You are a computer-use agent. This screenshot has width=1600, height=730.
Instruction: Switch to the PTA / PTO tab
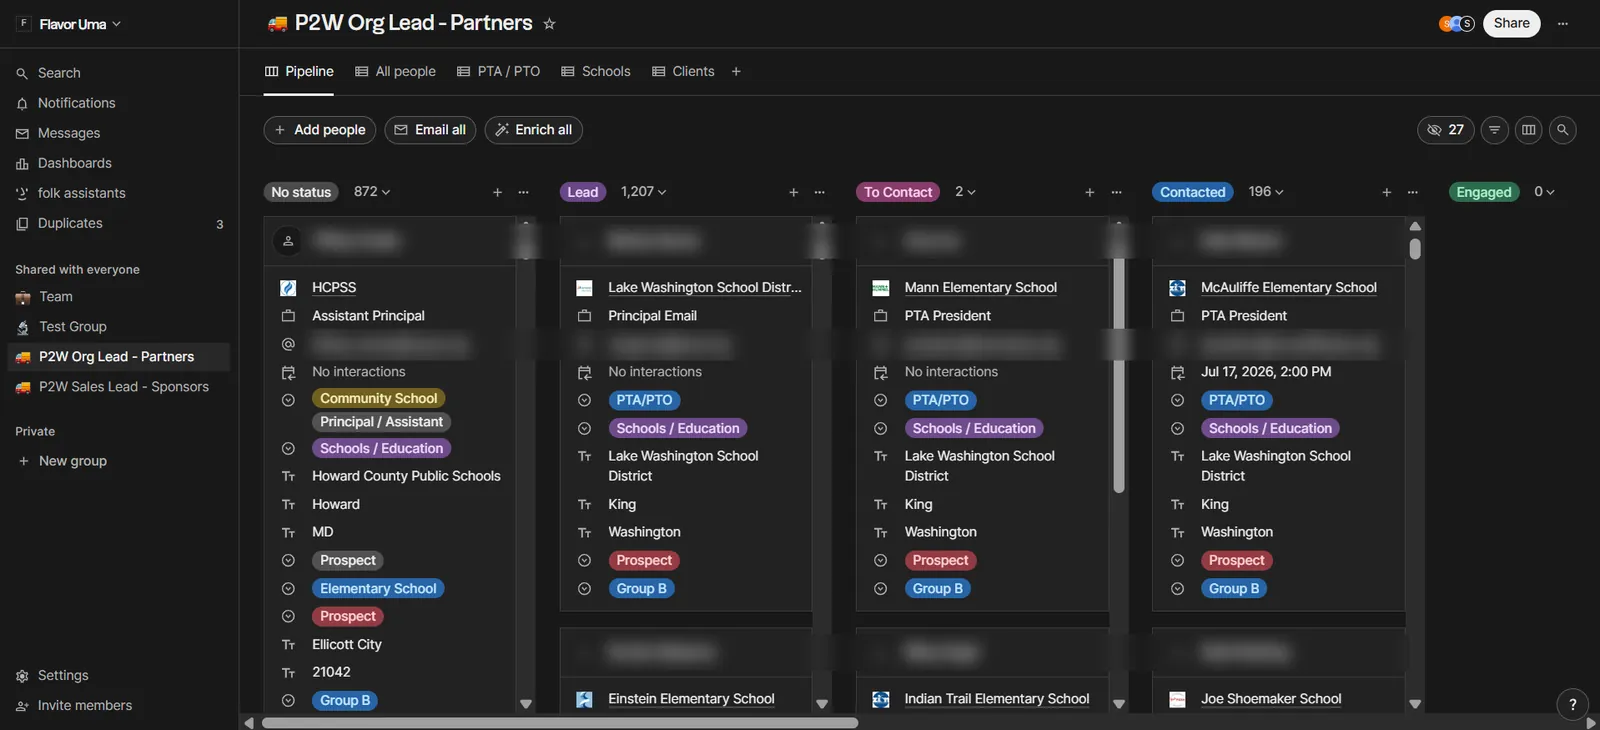click(x=498, y=72)
